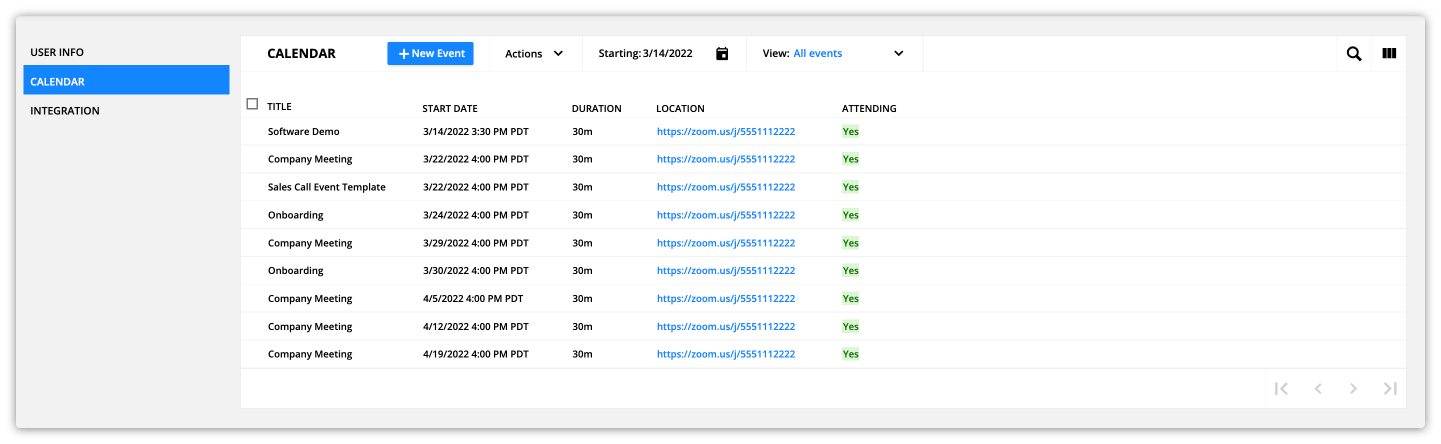This screenshot has width=1441, height=444.
Task: Sort by the Start Date column header
Action: coord(450,109)
